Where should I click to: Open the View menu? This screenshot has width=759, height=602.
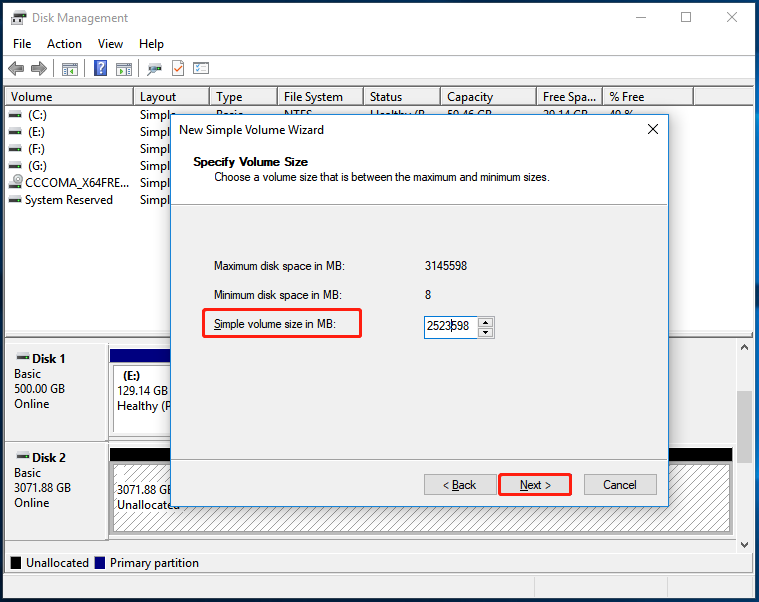(110, 44)
